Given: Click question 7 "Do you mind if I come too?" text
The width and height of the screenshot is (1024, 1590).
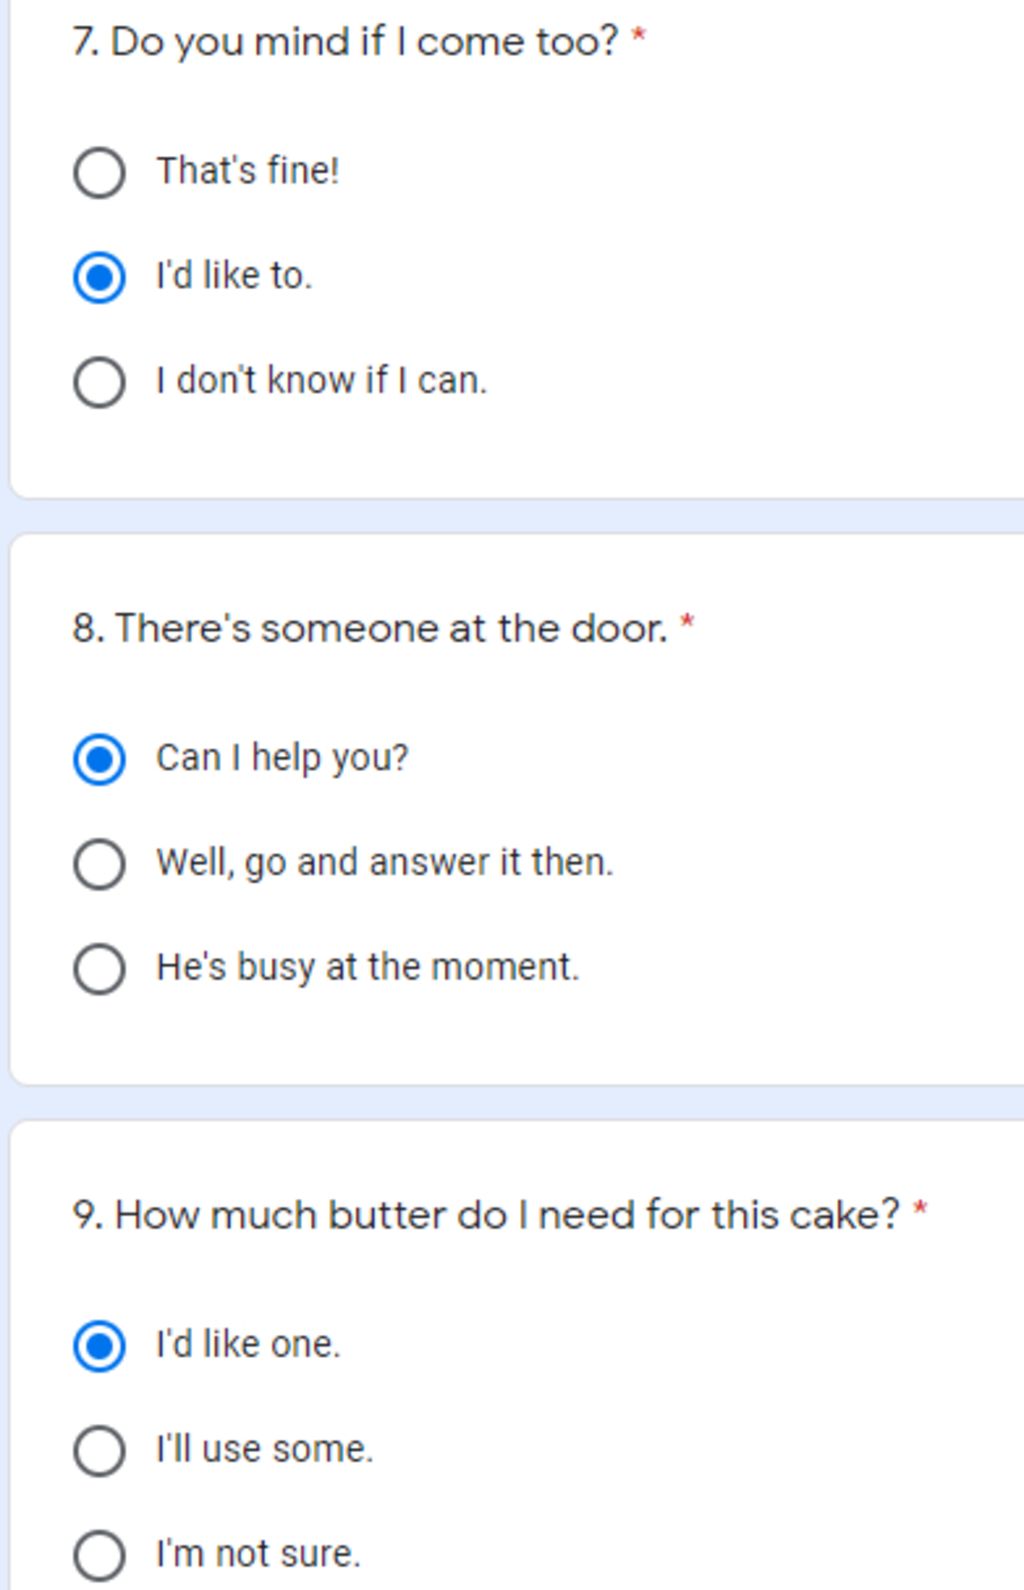Looking at the screenshot, I should tap(345, 42).
